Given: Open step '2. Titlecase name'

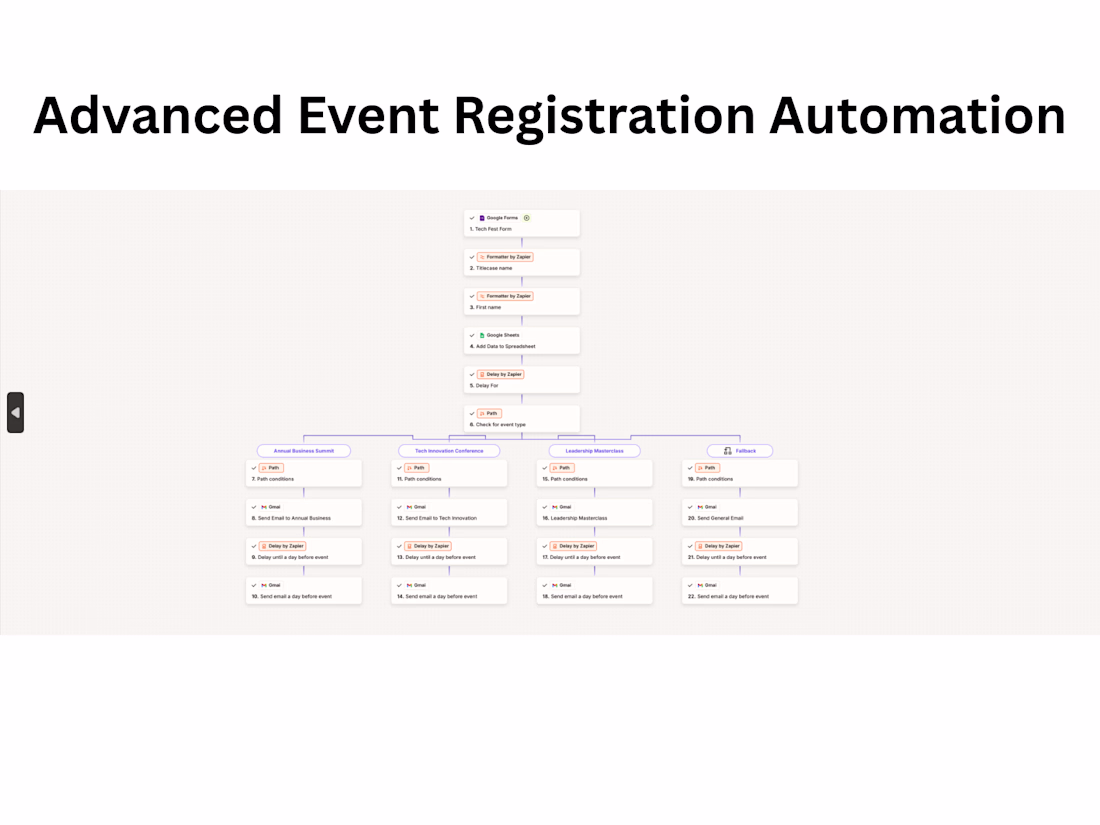Looking at the screenshot, I should (x=522, y=262).
